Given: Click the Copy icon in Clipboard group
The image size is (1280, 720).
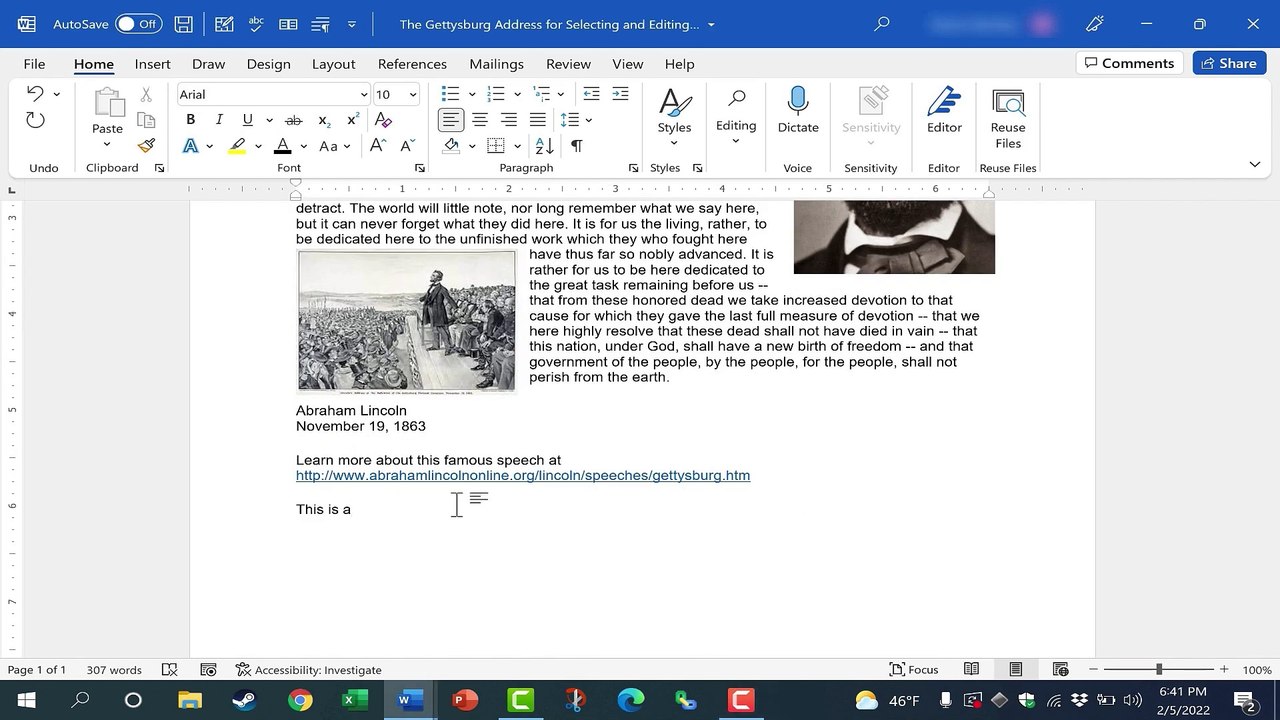Looking at the screenshot, I should coord(146,120).
